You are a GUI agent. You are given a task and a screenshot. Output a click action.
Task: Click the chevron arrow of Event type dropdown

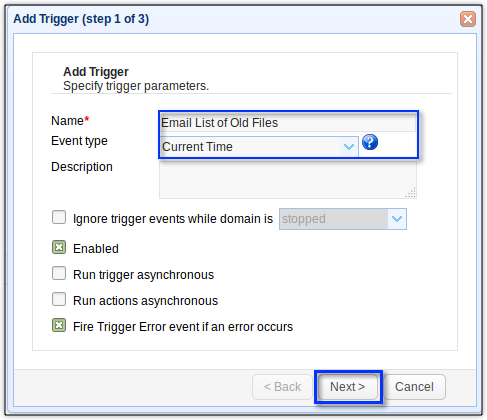pos(349,147)
